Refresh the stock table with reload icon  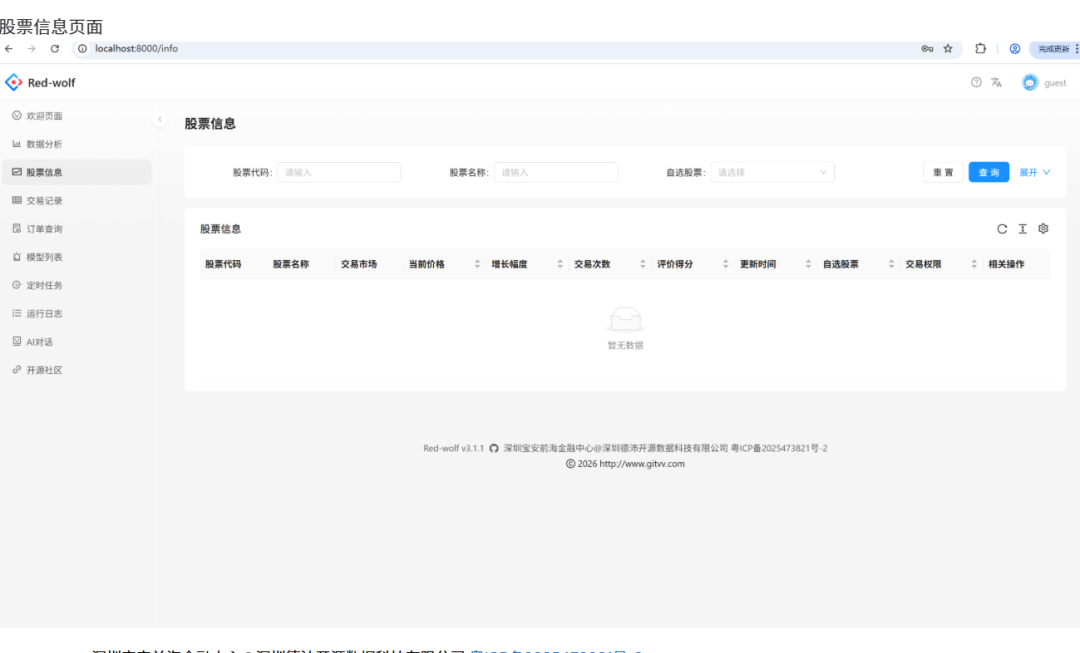click(1002, 229)
